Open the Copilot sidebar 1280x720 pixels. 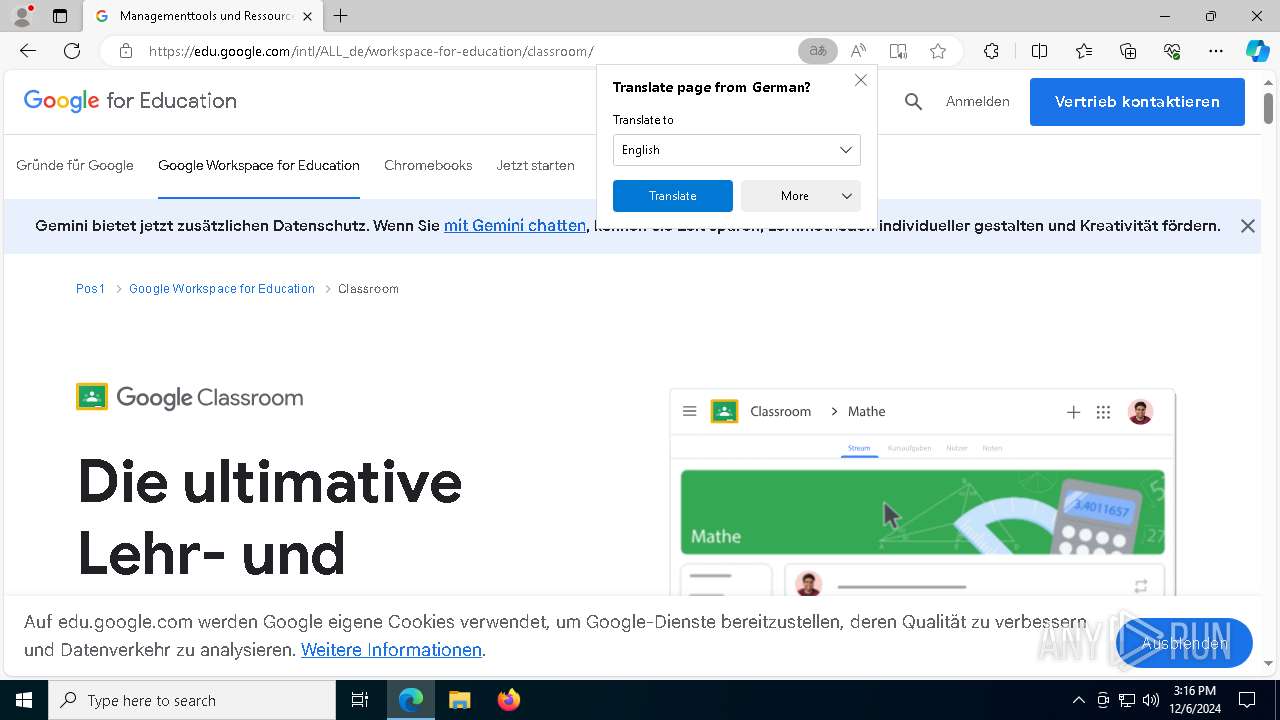tap(1257, 51)
